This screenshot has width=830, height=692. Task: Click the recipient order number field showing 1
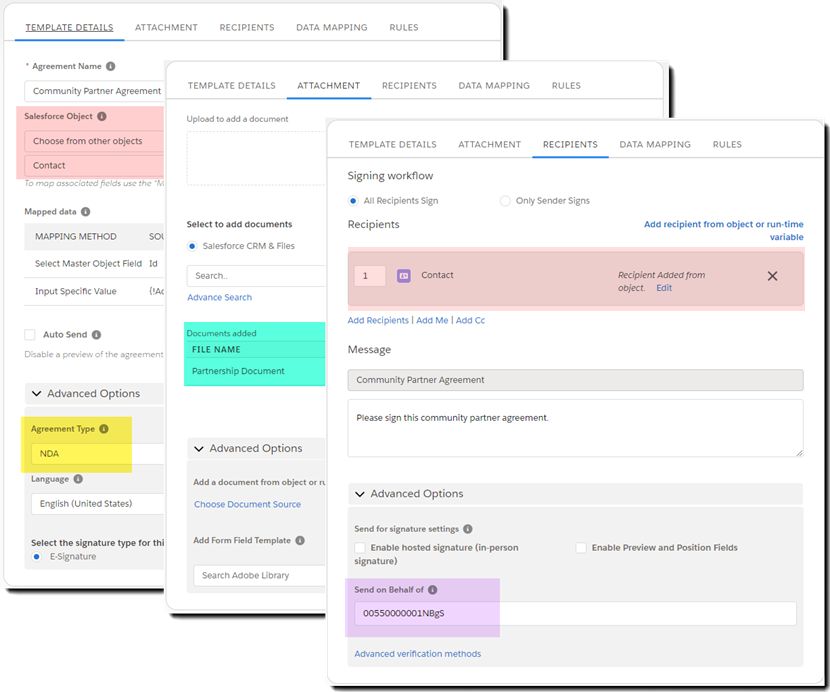pyautogui.click(x=369, y=275)
